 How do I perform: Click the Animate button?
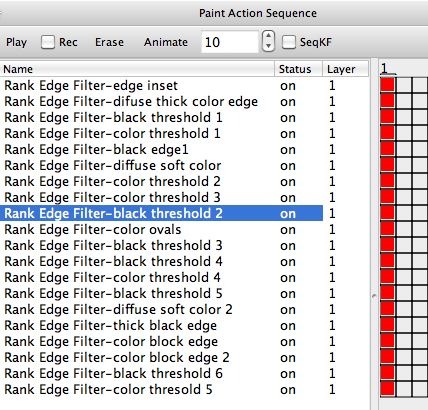coord(166,42)
